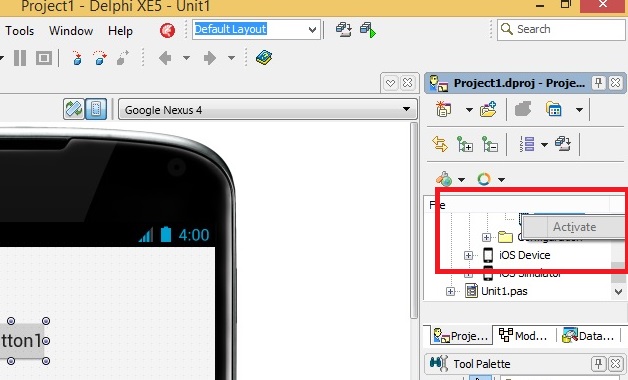Expand the Unit1.pas node

[x=451, y=291]
